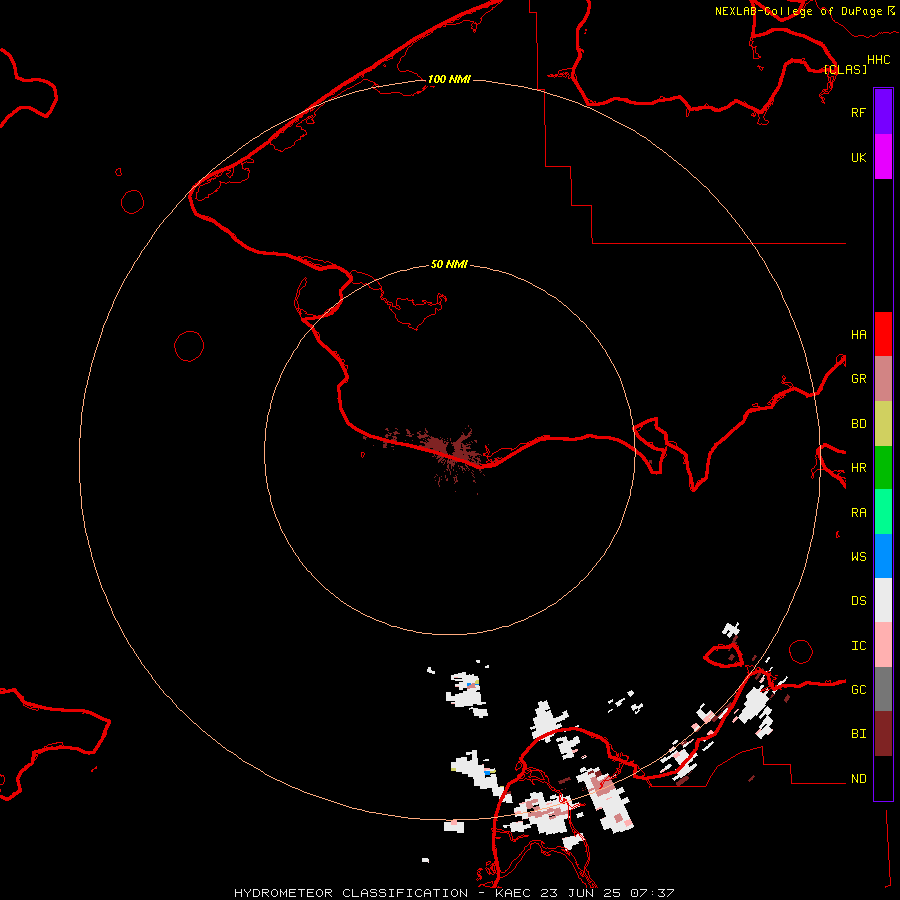Click the IC pink legend swatch
The image size is (900, 900).
click(x=883, y=645)
